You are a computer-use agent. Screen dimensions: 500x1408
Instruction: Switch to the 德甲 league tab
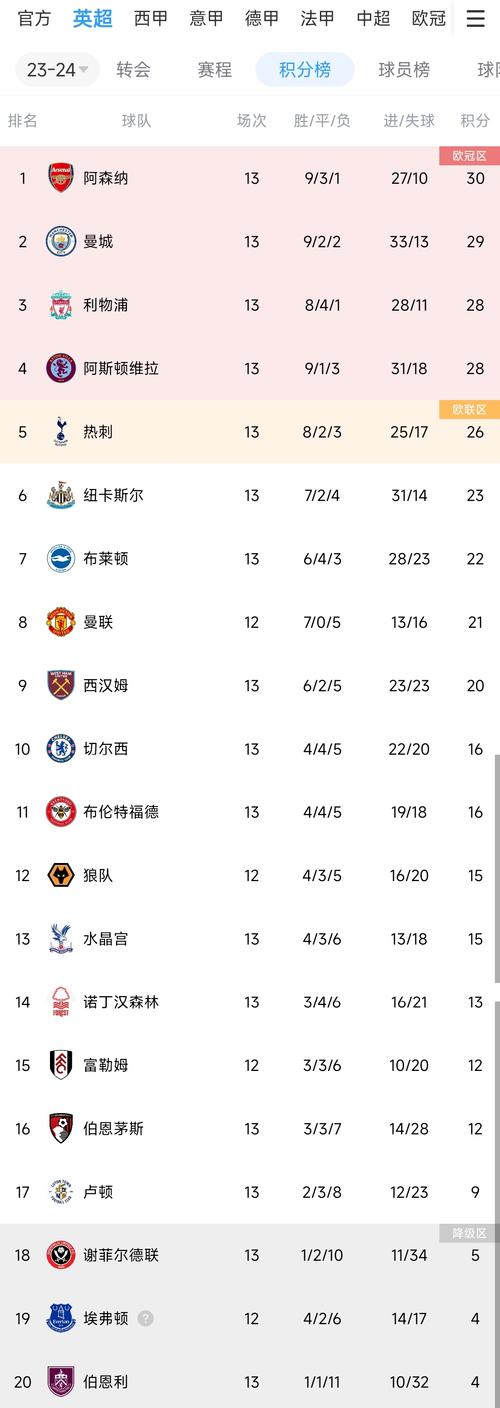263,18
